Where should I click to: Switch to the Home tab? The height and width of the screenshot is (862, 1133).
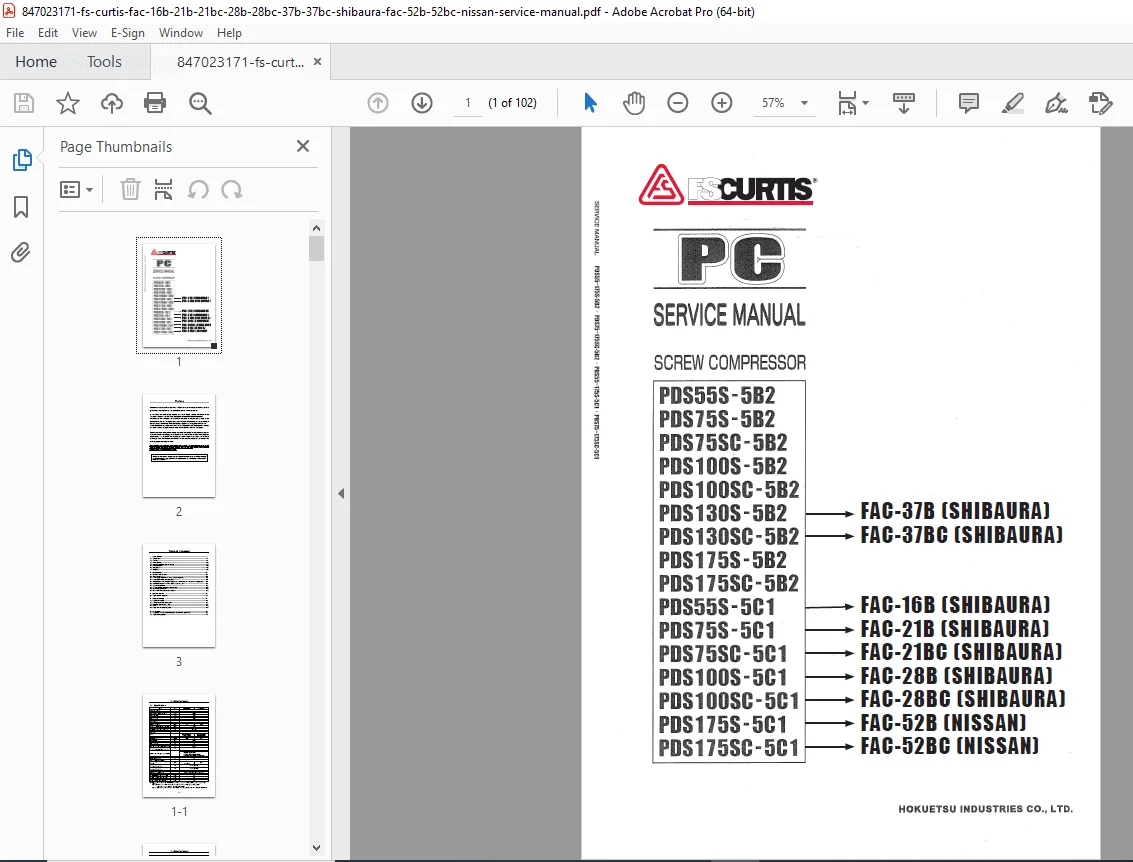tap(36, 61)
